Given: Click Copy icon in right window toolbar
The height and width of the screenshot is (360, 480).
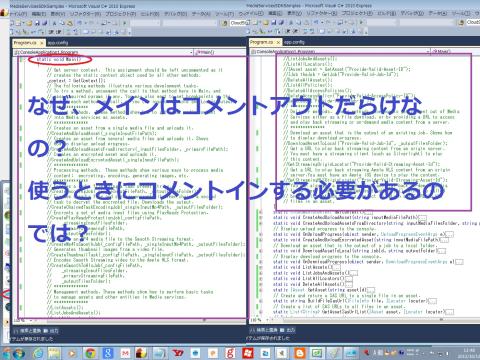Looking at the screenshot, I should (299, 23).
